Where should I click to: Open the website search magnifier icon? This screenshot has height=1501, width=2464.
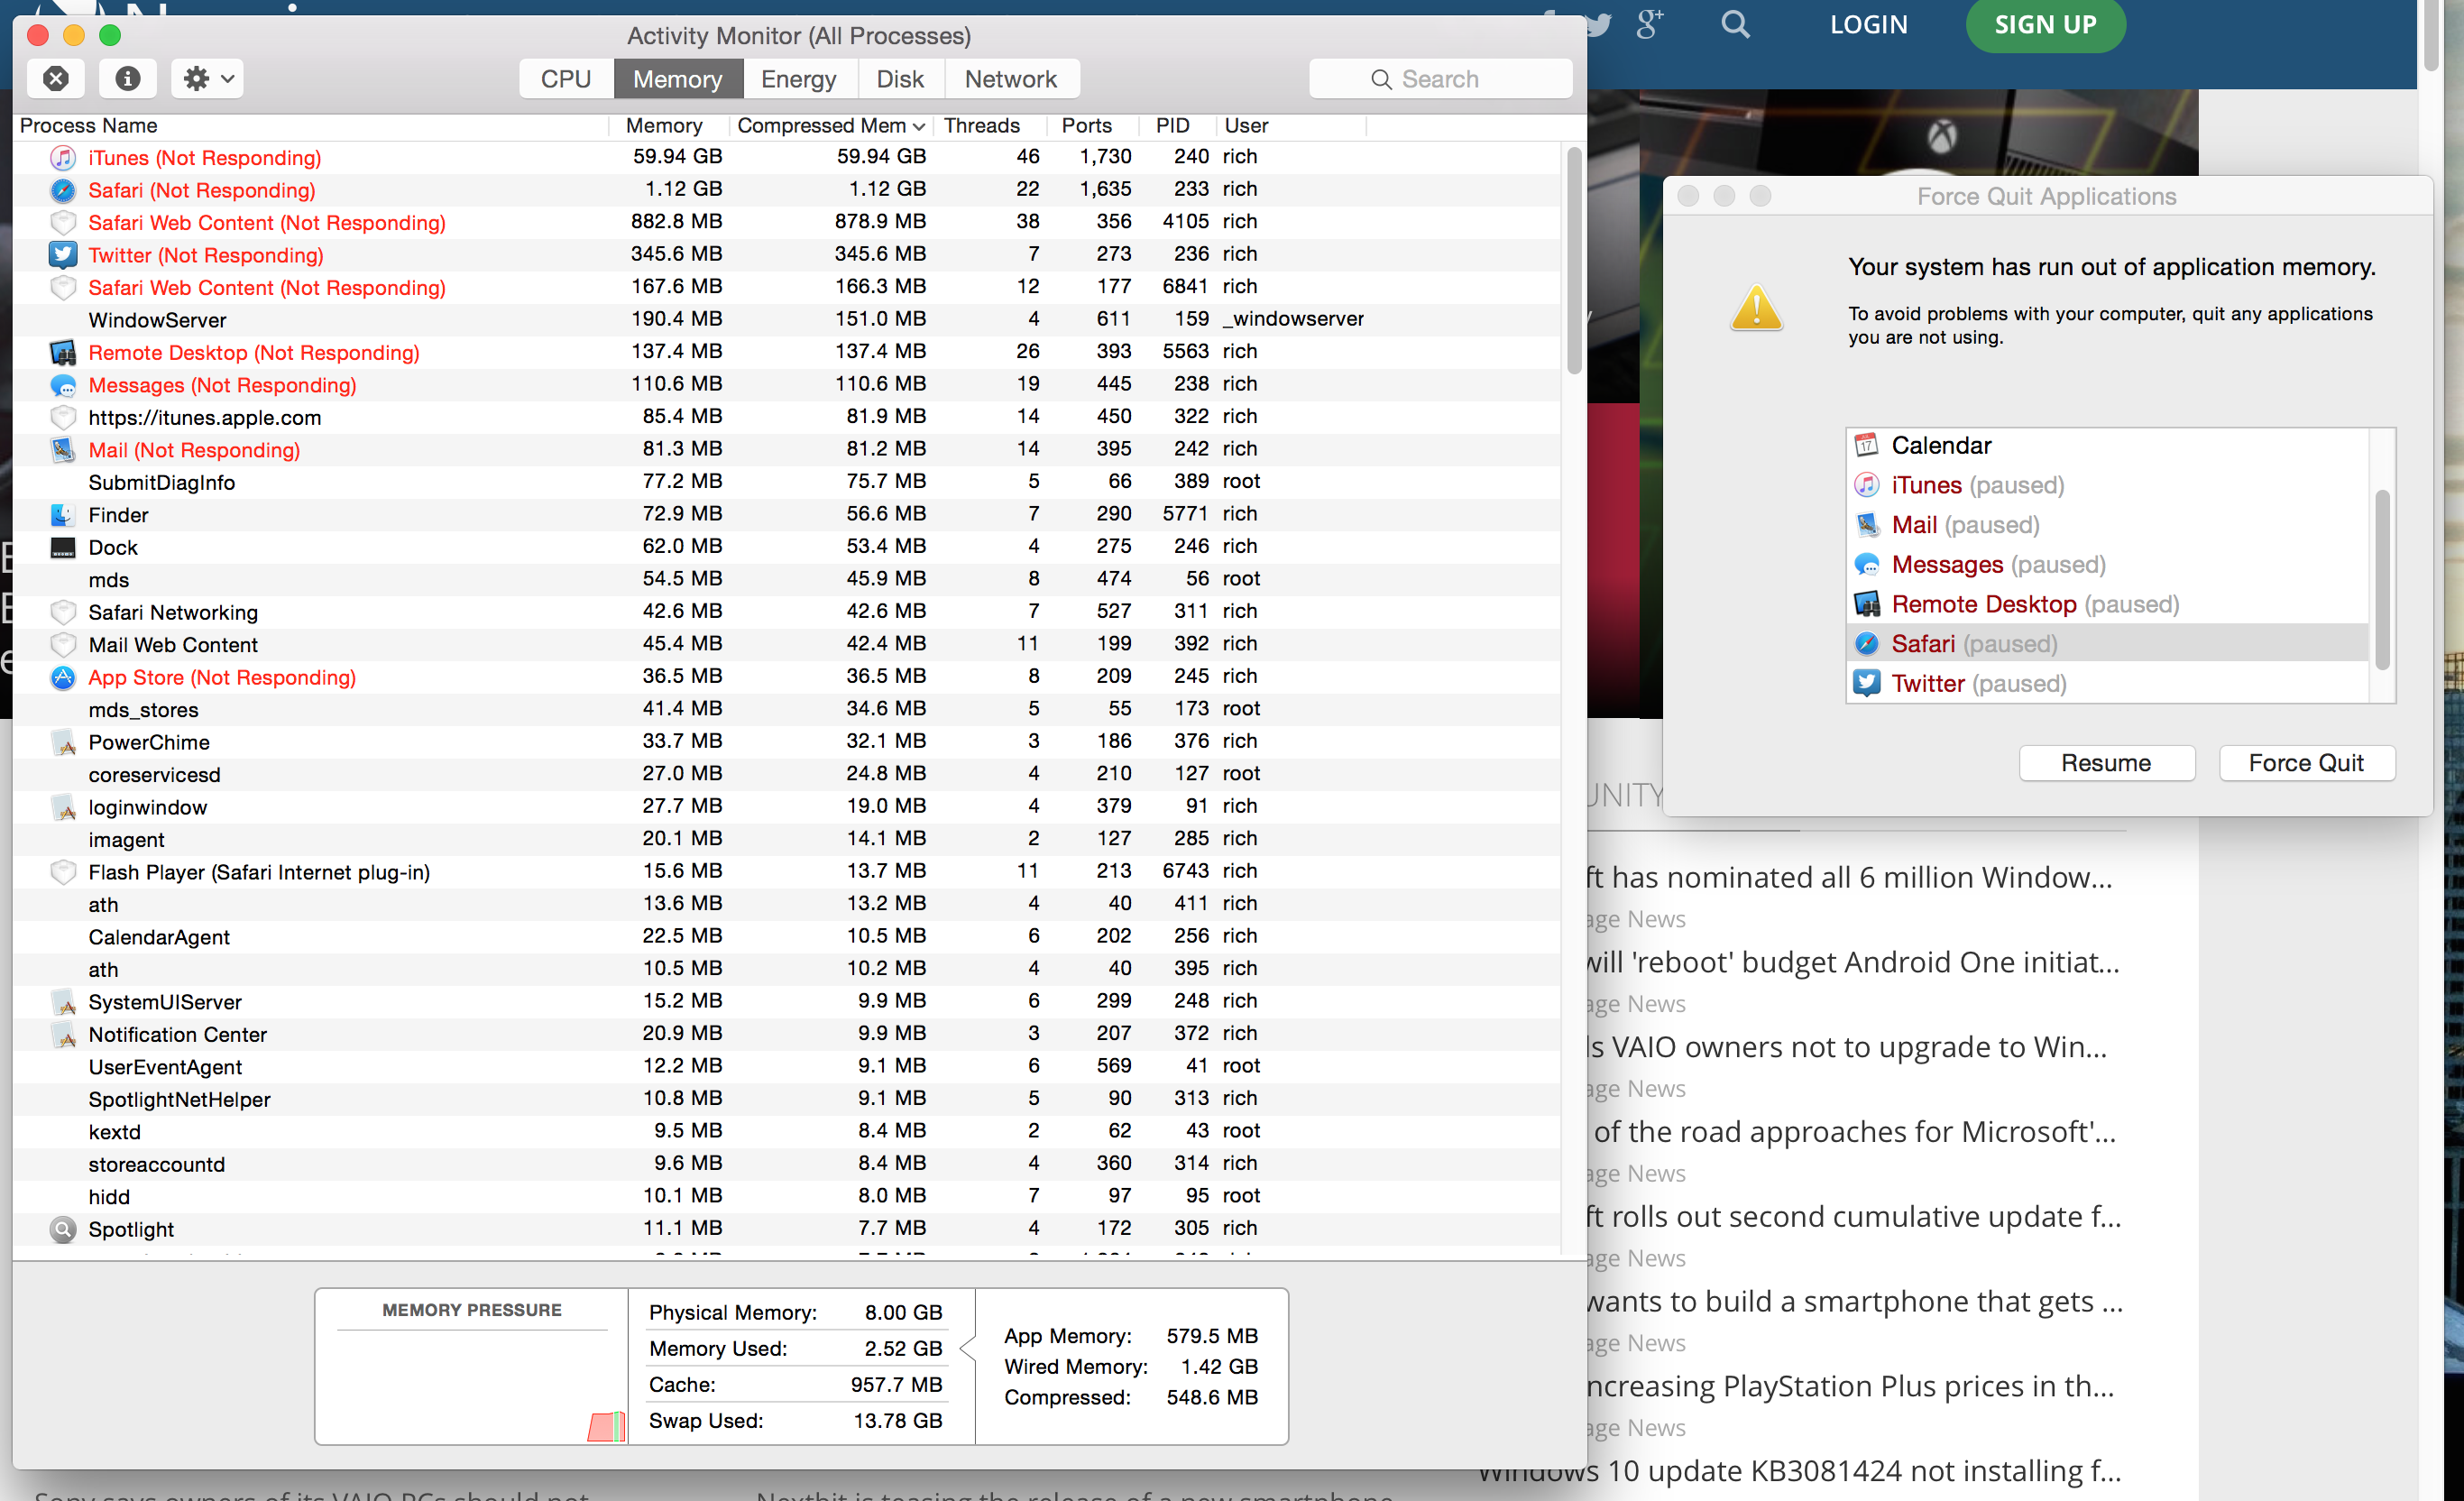tap(1735, 24)
